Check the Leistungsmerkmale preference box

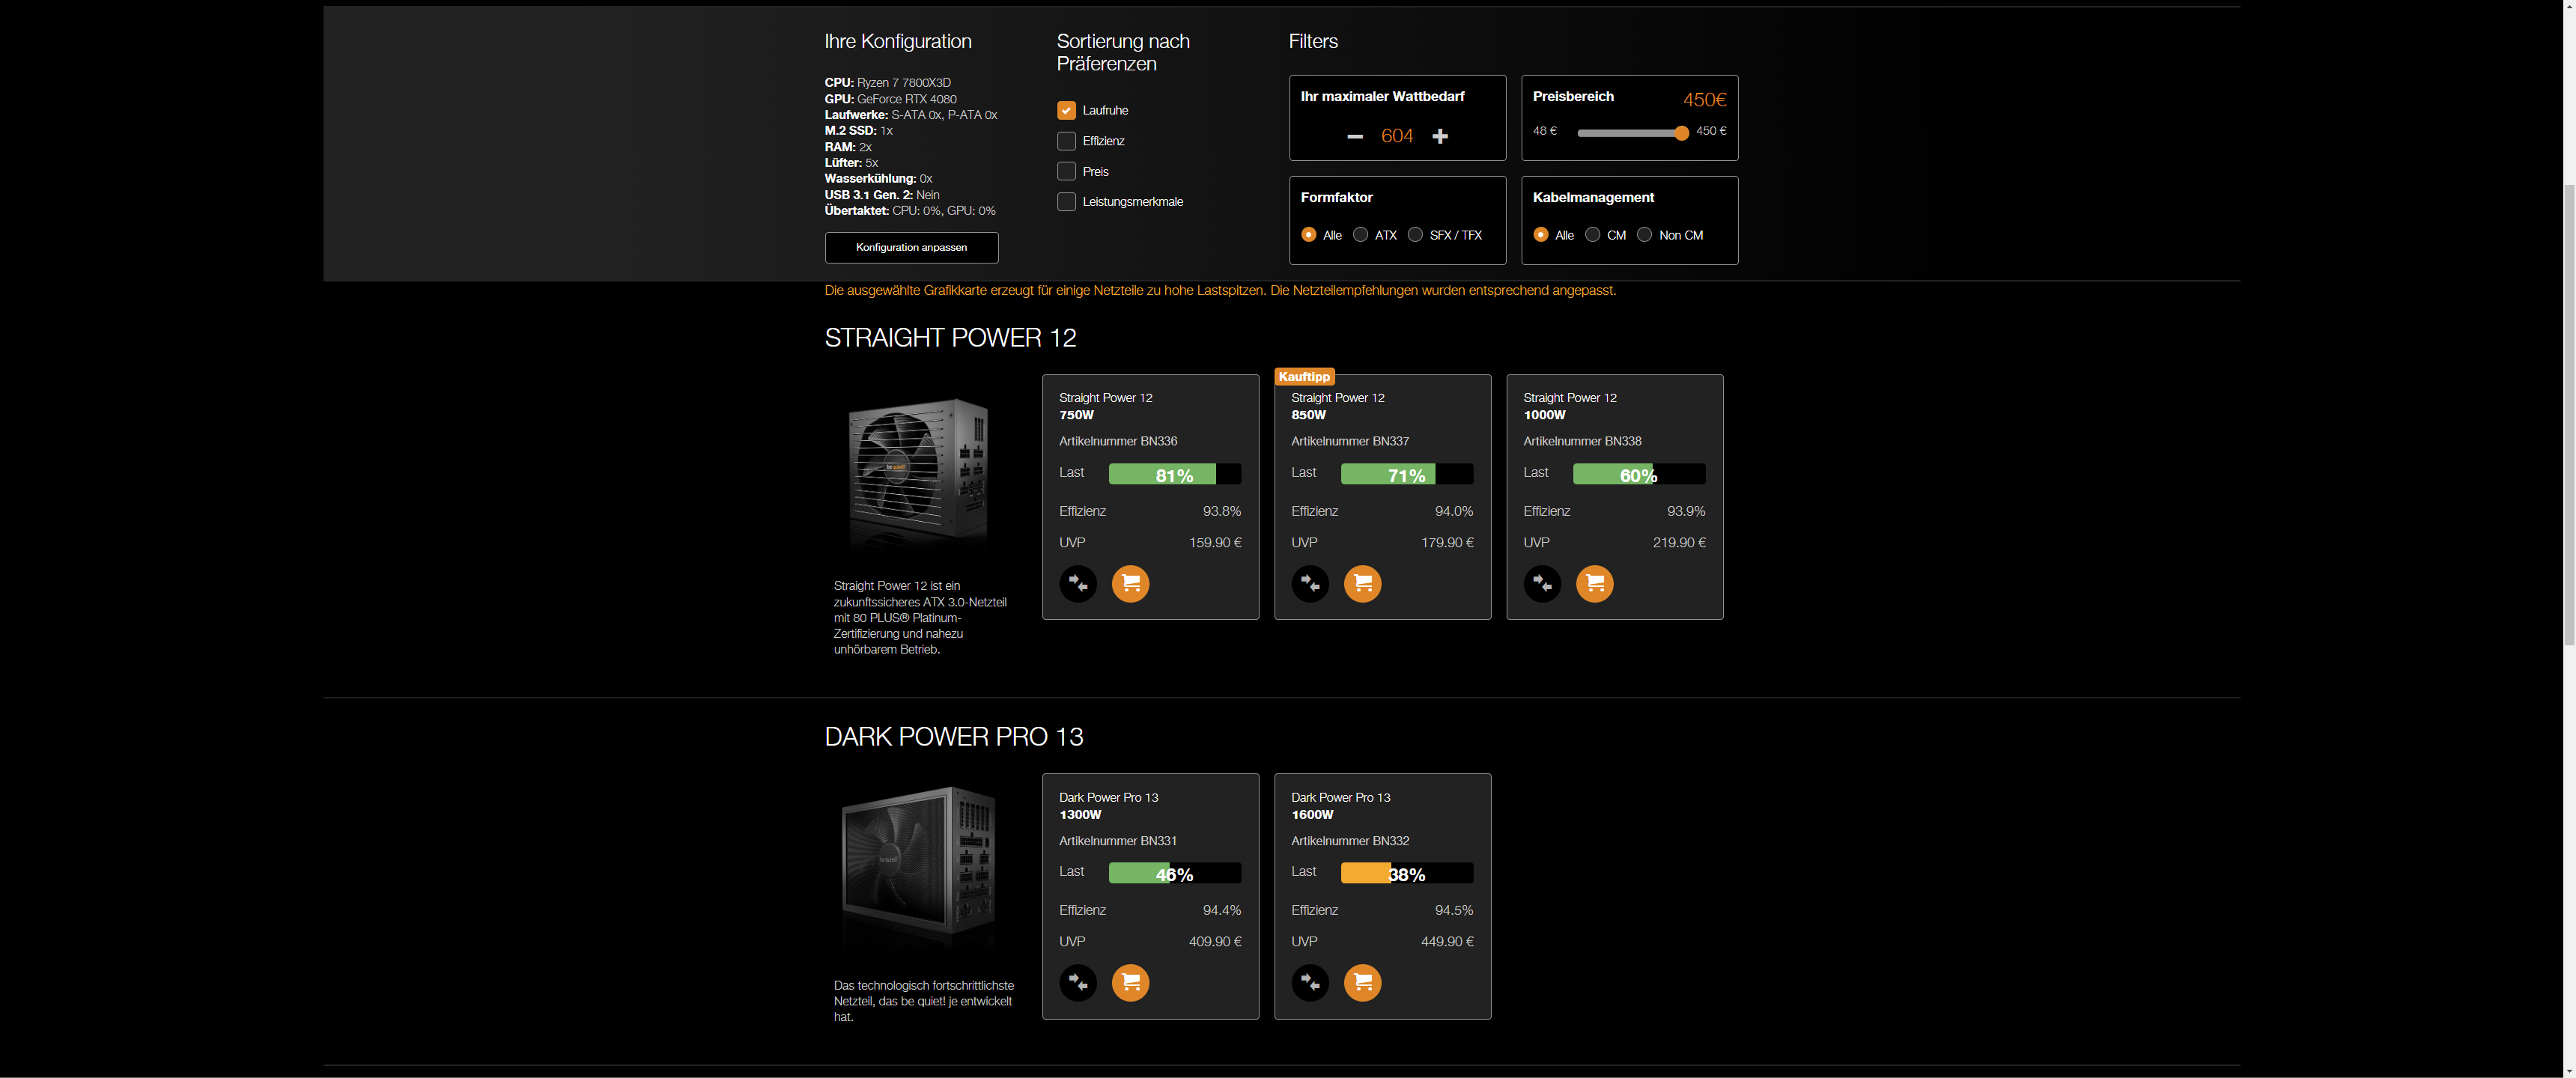[x=1066, y=201]
